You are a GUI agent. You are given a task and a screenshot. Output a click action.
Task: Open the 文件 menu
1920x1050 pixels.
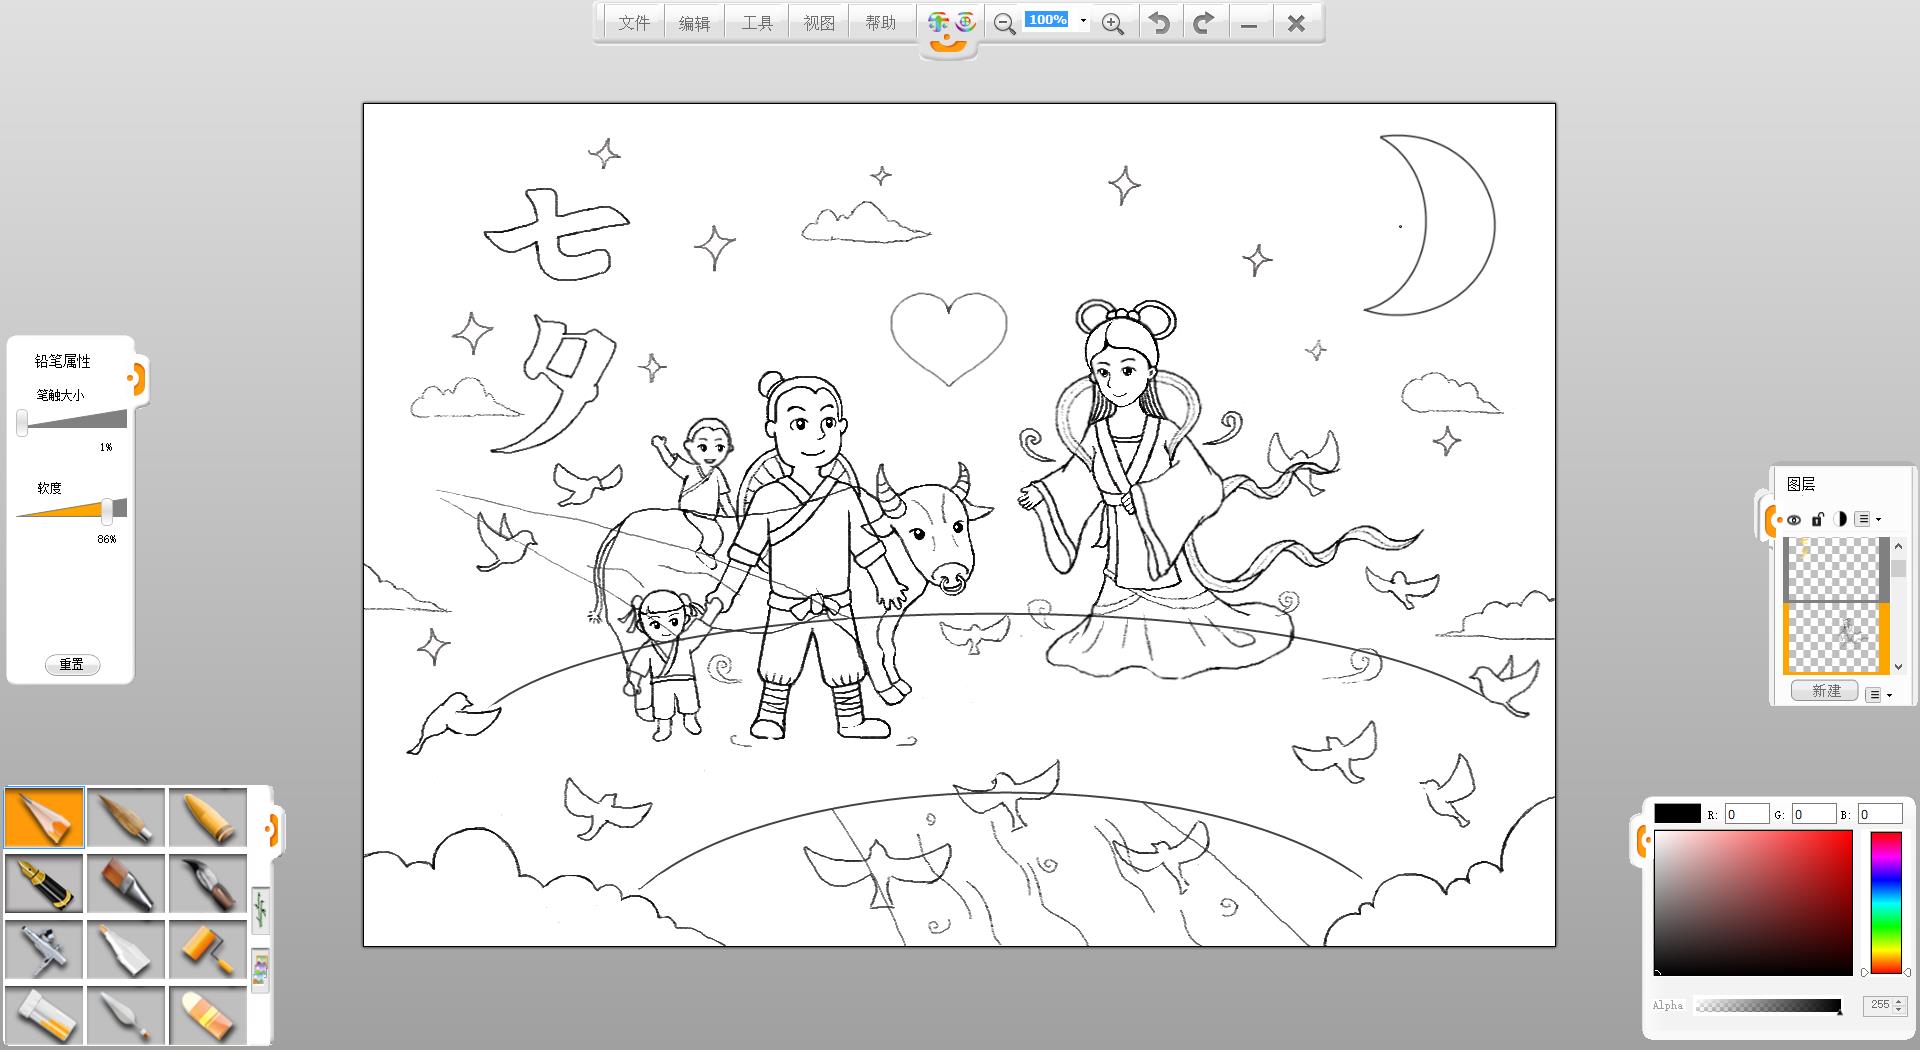(633, 23)
